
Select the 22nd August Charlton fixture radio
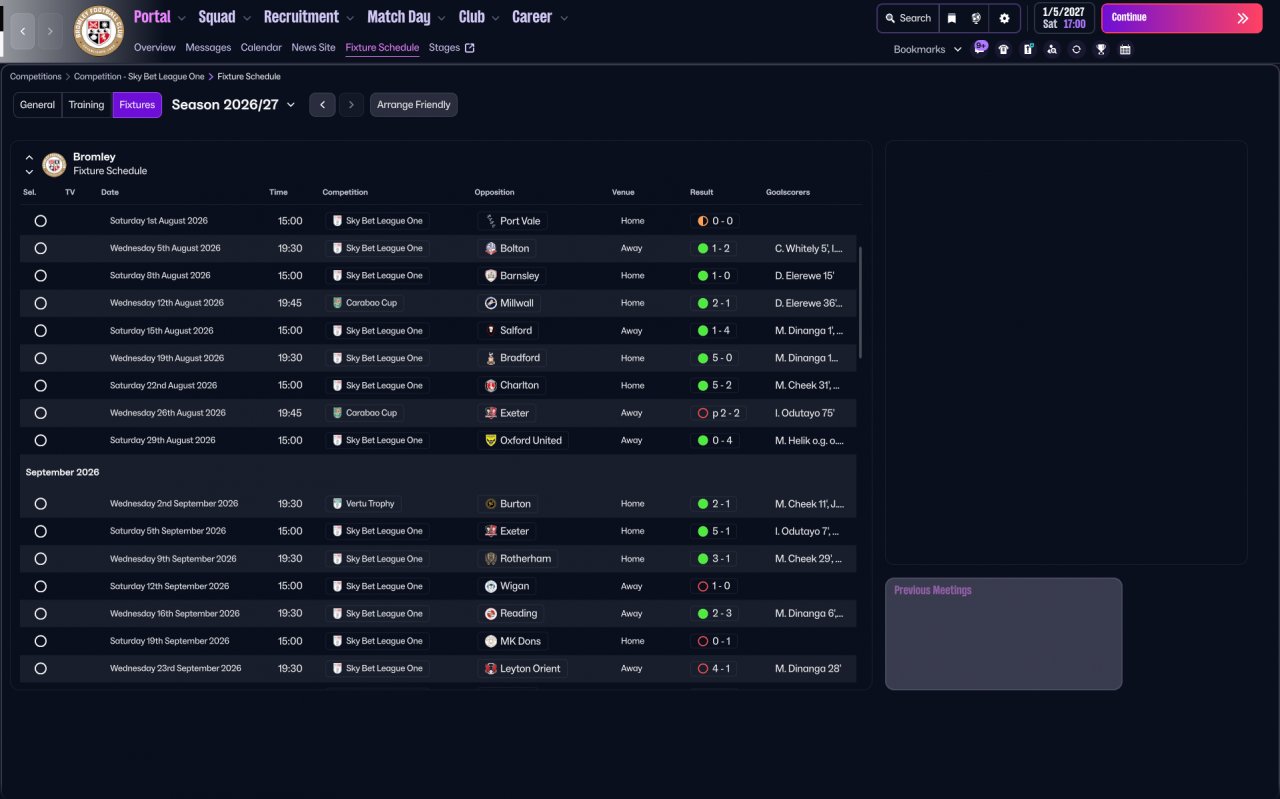[x=41, y=385]
